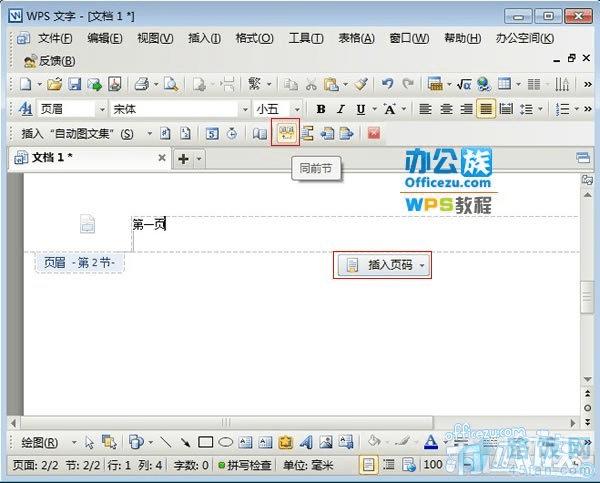
Task: Close the header and footer toolbar
Action: pyautogui.click(x=373, y=133)
